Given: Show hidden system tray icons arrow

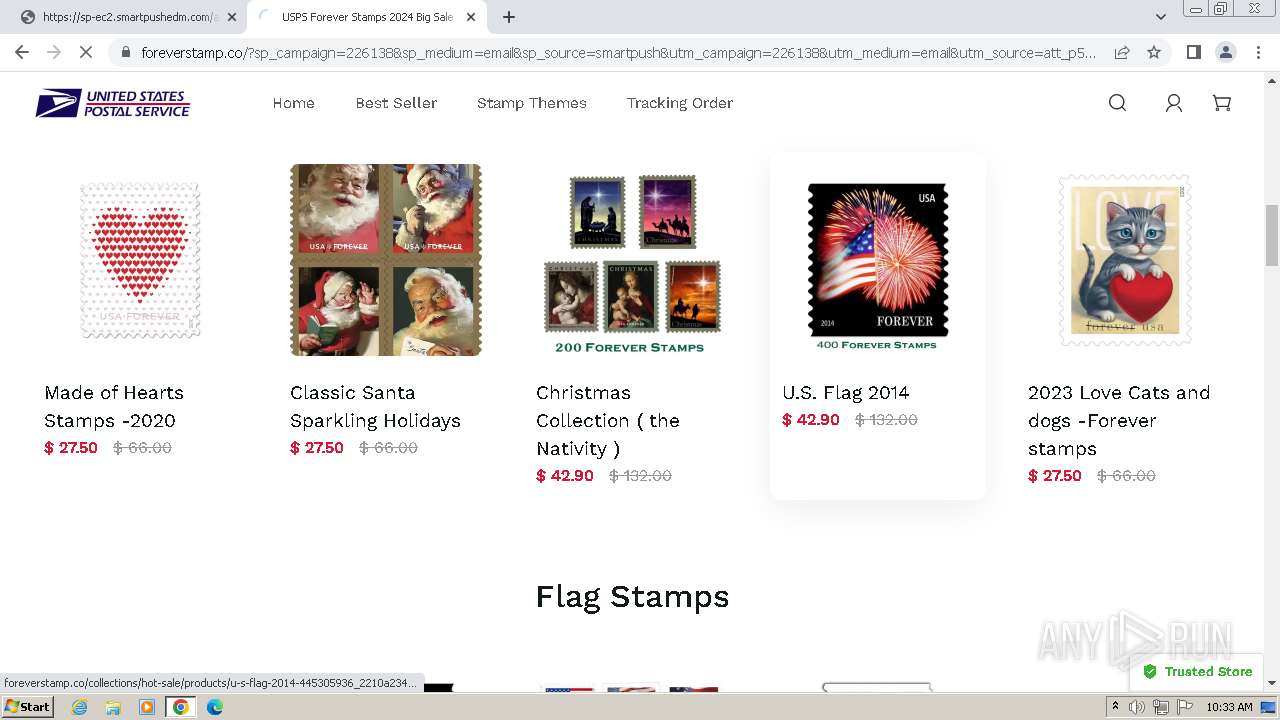Looking at the screenshot, I should (1115, 707).
